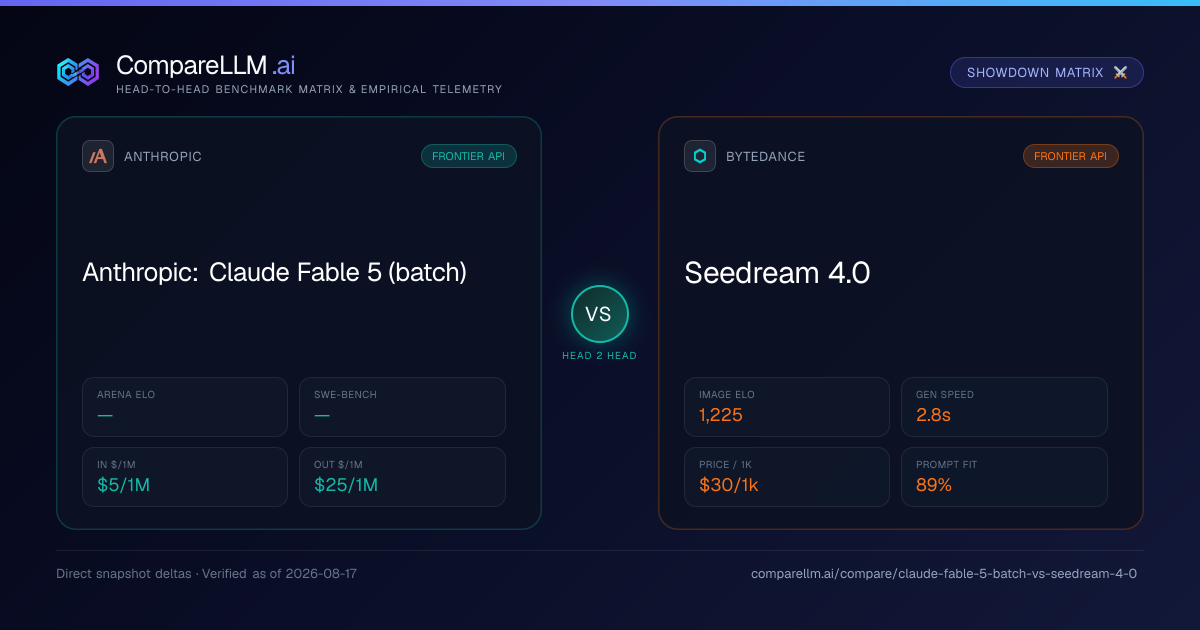Screen dimensions: 1200x630
Task: Click the CompareLLM interlocking hexagons logo
Action: tap(78, 72)
